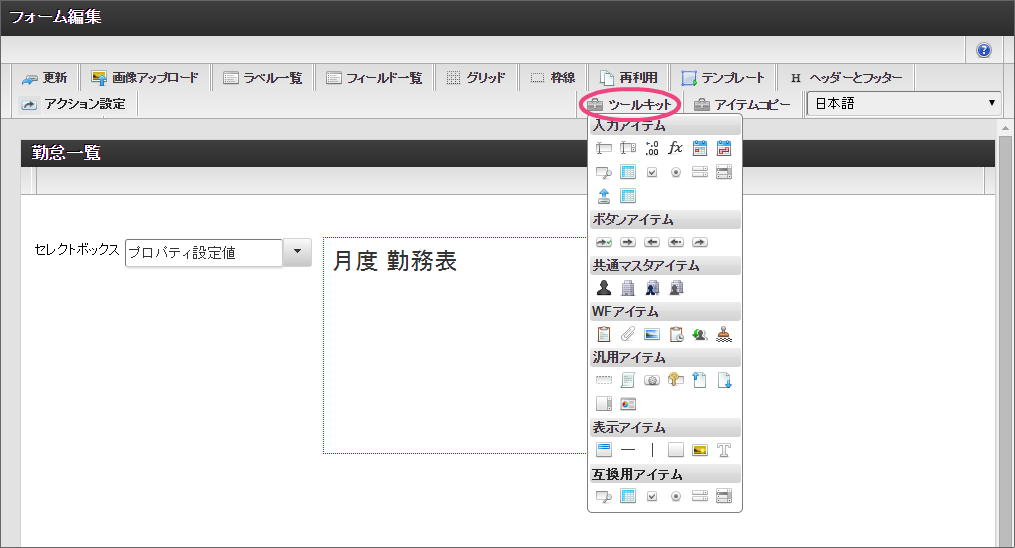Add a text area input item
Image resolution: width=1015 pixels, height=548 pixels.
(x=627, y=148)
